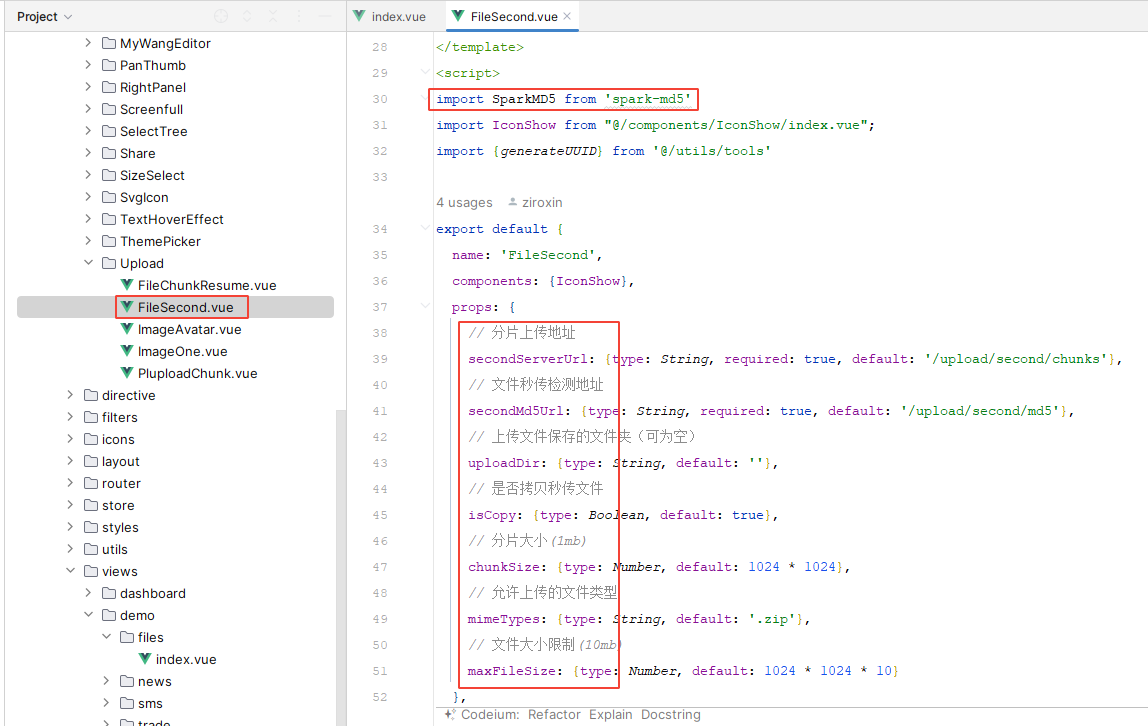Expand the news folder
The height and width of the screenshot is (726, 1148).
tap(106, 681)
